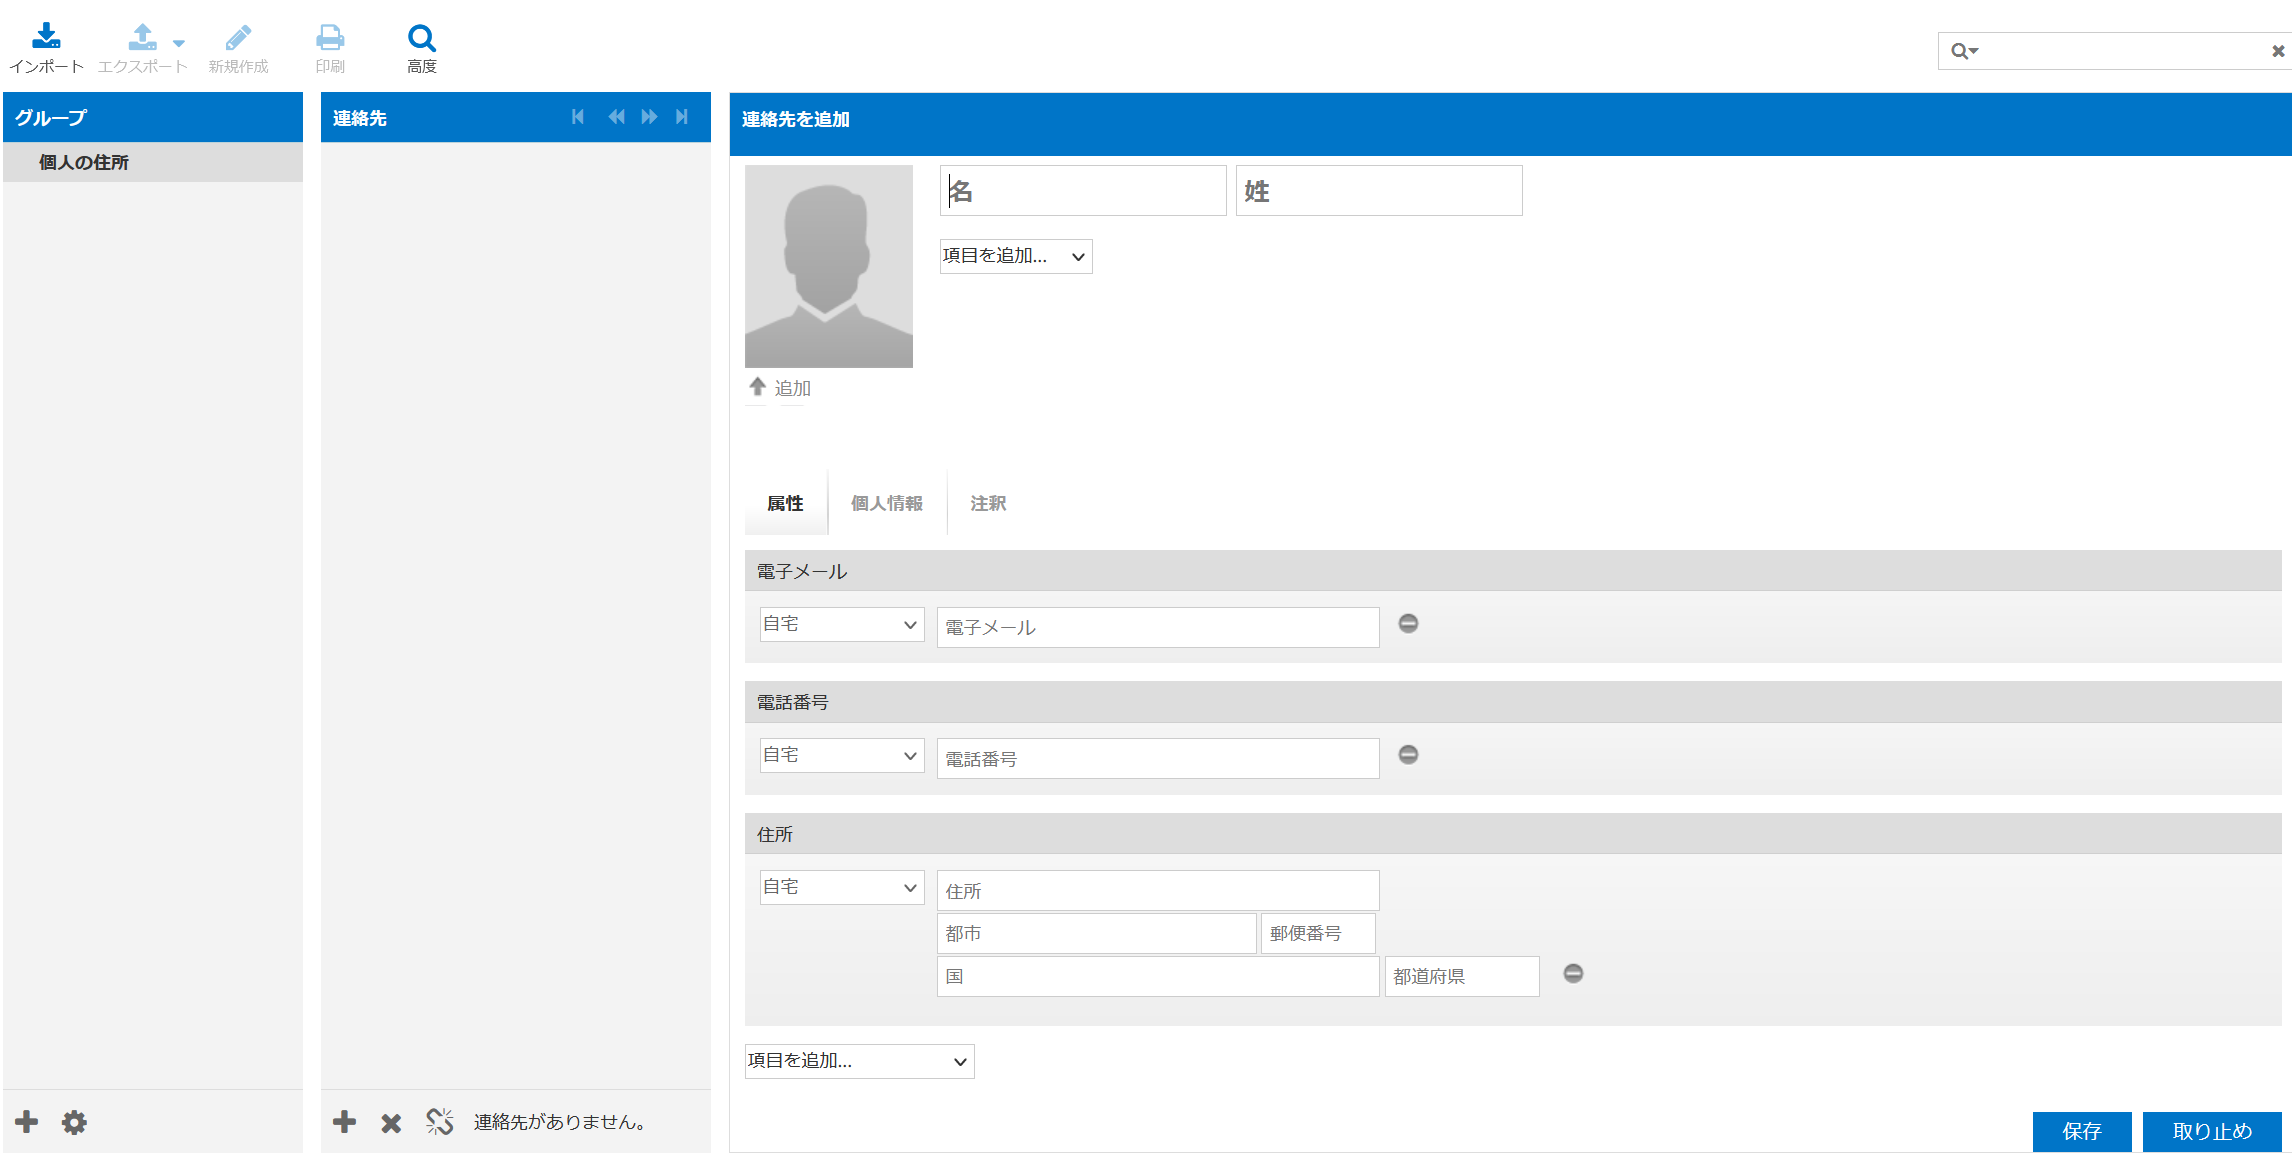This screenshot has height=1155, width=2292.
Task: Click the plus icon to add group
Action: pos(27,1121)
